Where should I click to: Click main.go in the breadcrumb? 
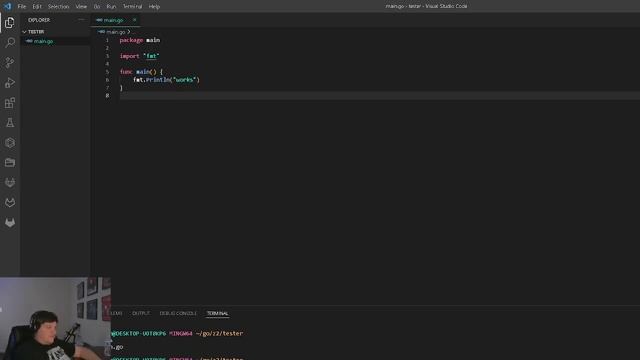[116, 32]
